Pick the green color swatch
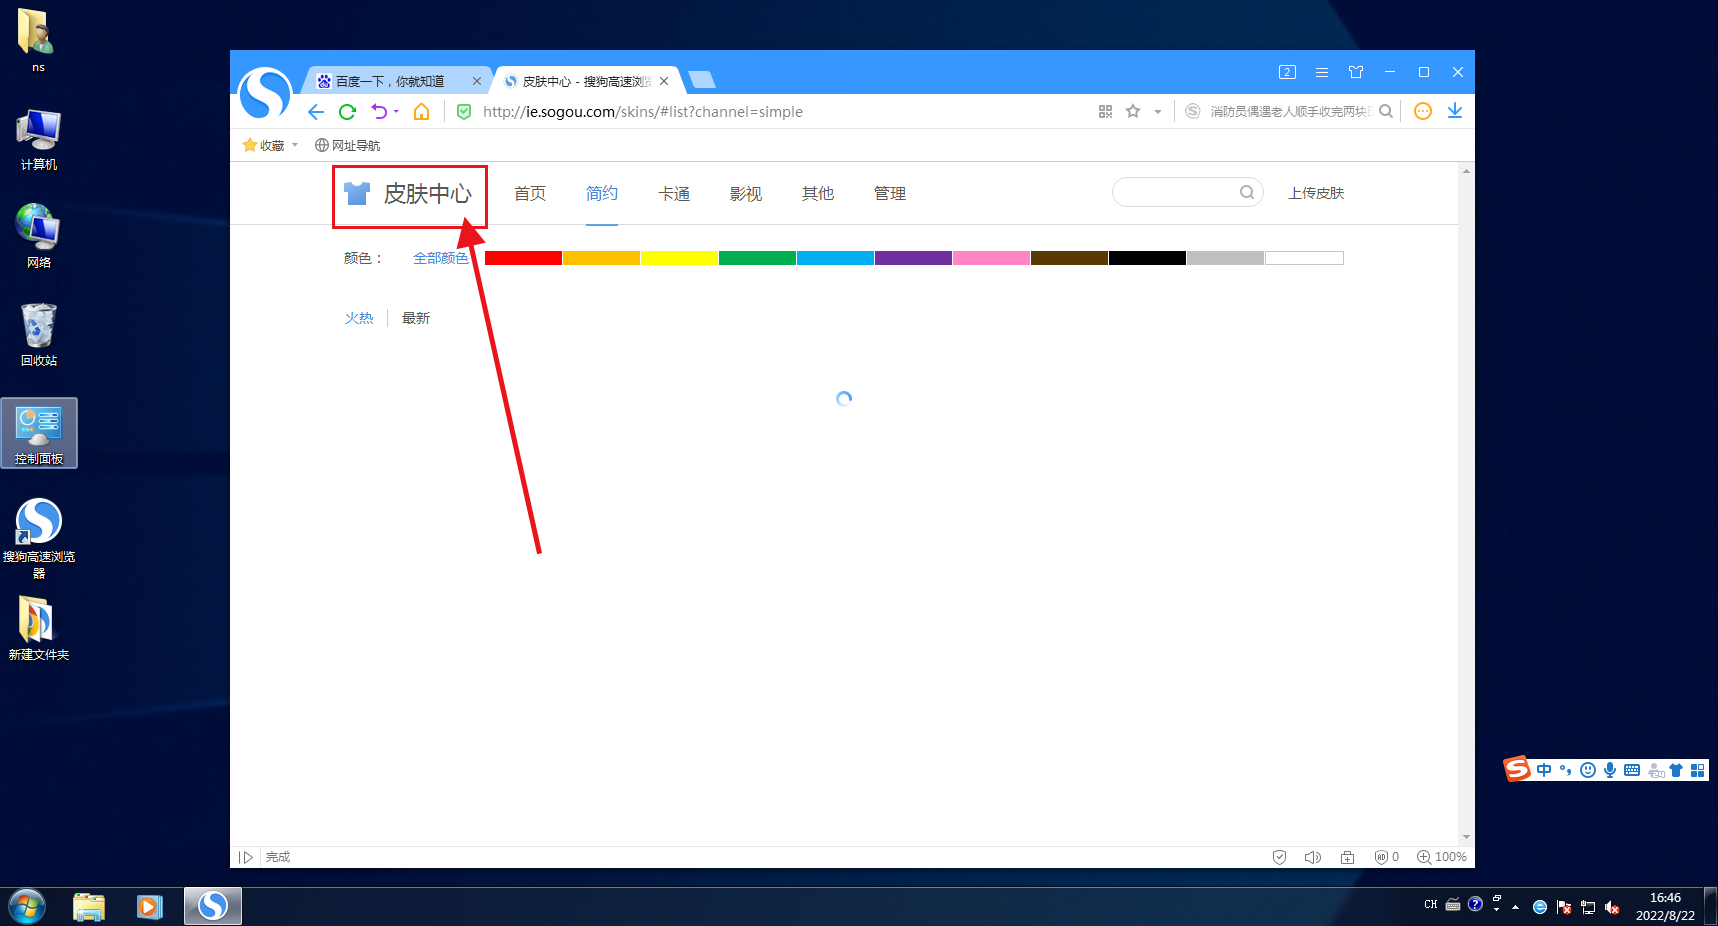The width and height of the screenshot is (1718, 926). [x=757, y=258]
